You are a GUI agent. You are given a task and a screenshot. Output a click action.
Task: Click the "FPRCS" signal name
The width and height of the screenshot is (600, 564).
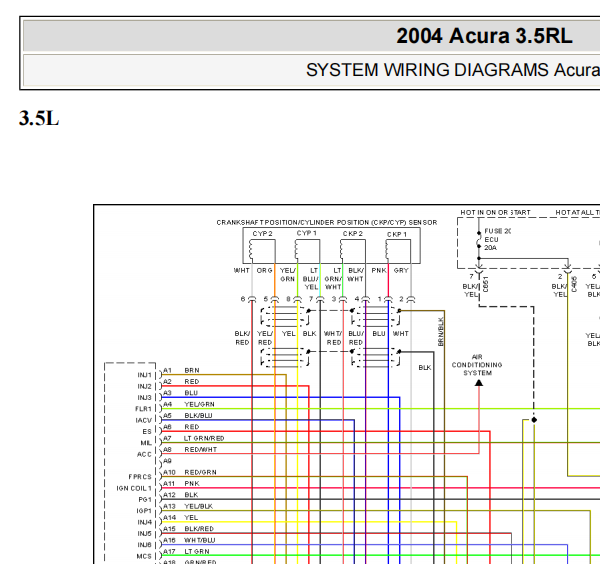click(x=140, y=477)
